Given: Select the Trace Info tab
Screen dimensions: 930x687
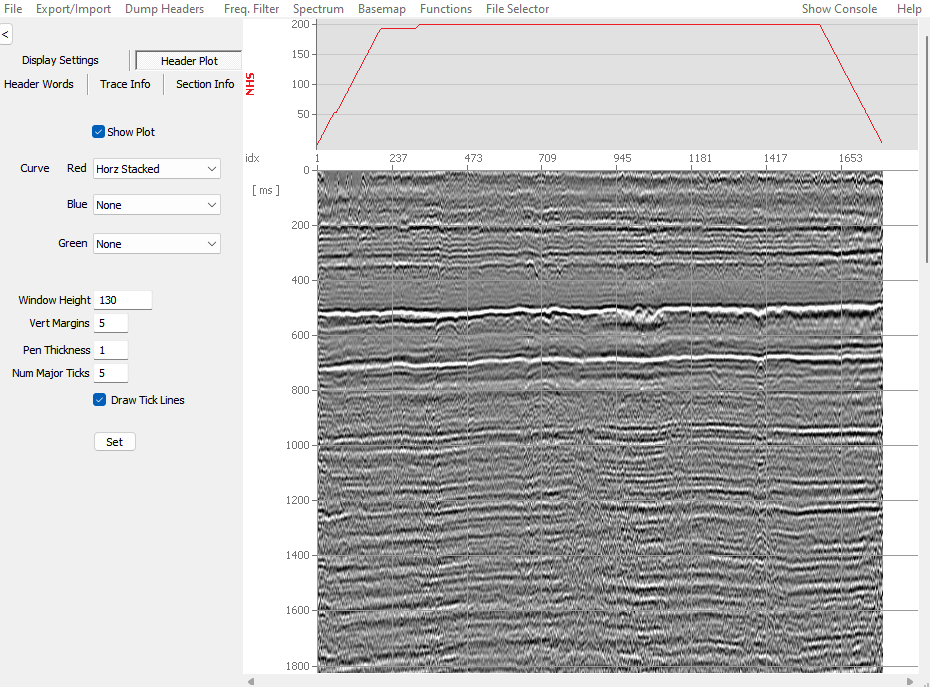Looking at the screenshot, I should (x=125, y=84).
